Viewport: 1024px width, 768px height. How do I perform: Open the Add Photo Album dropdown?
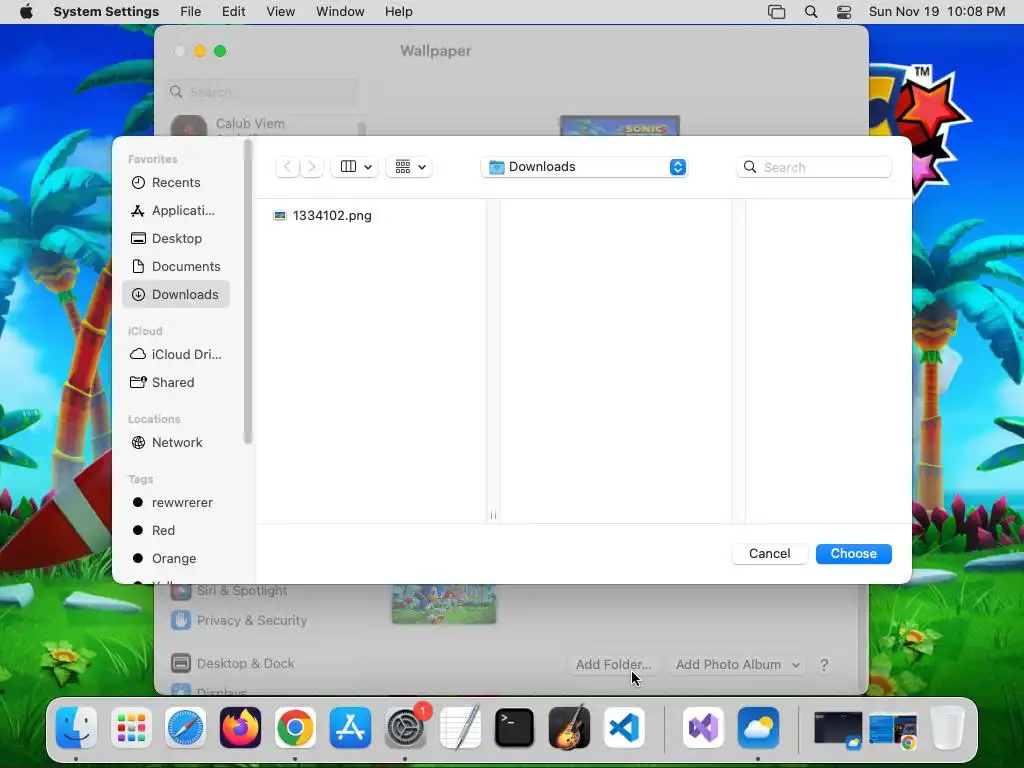[x=737, y=665]
